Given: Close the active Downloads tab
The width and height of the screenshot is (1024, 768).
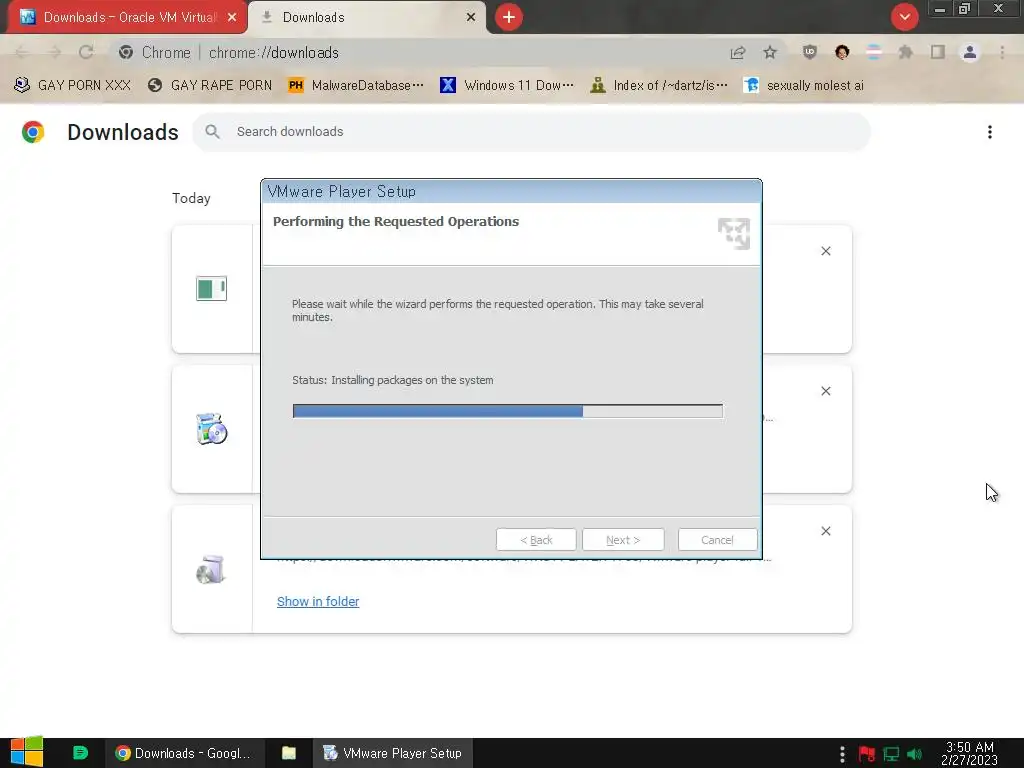Looking at the screenshot, I should (471, 18).
